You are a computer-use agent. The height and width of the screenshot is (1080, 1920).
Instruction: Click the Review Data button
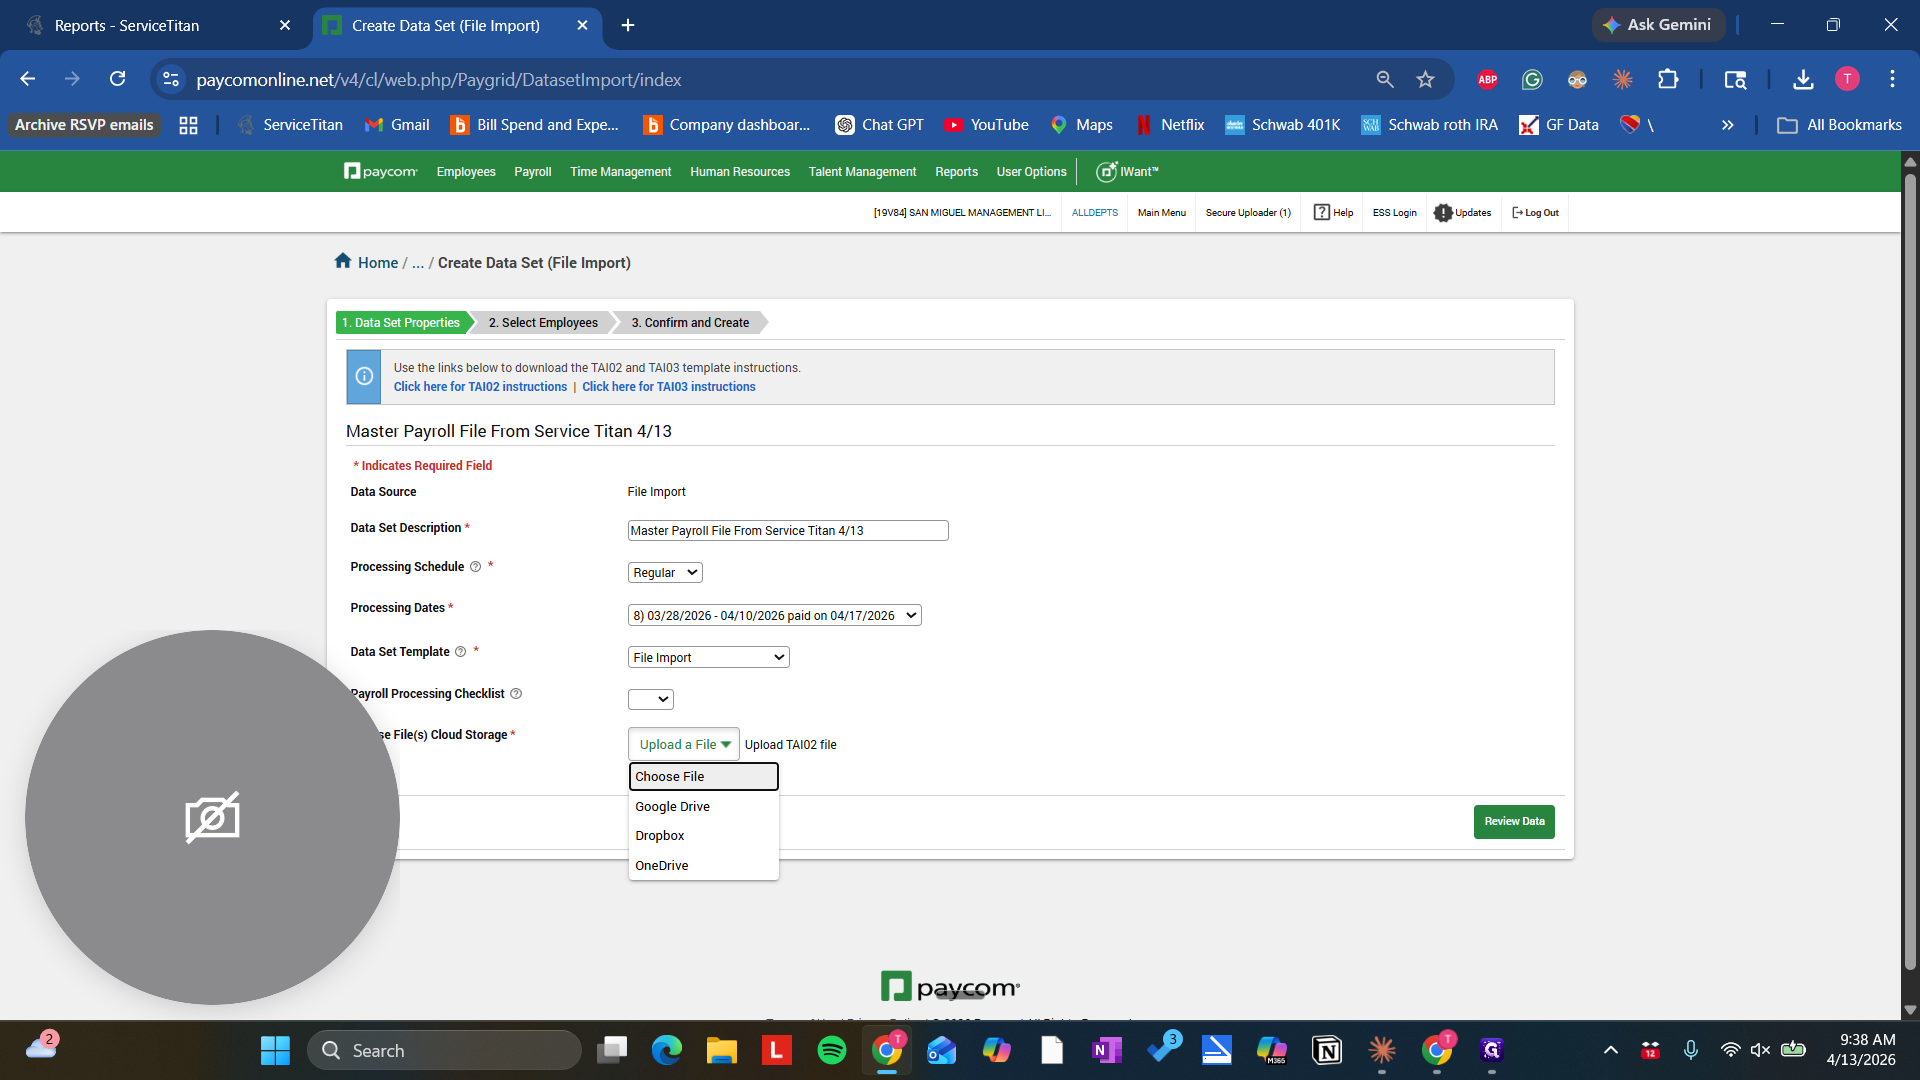(1514, 821)
